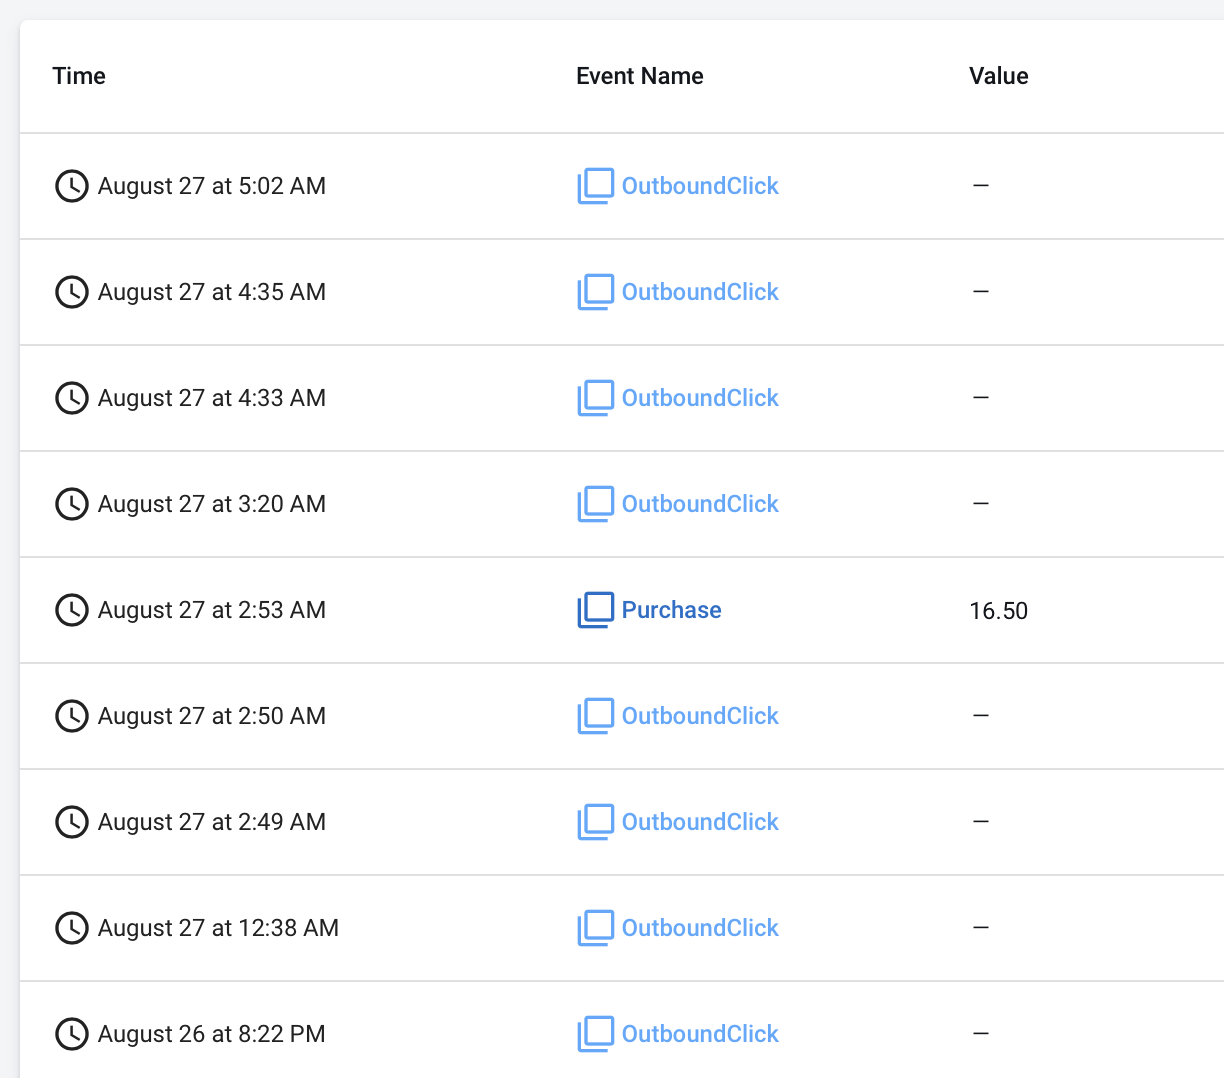The image size is (1224, 1078).
Task: Click the event icon in the 12:38 AM row
Action: [595, 928]
